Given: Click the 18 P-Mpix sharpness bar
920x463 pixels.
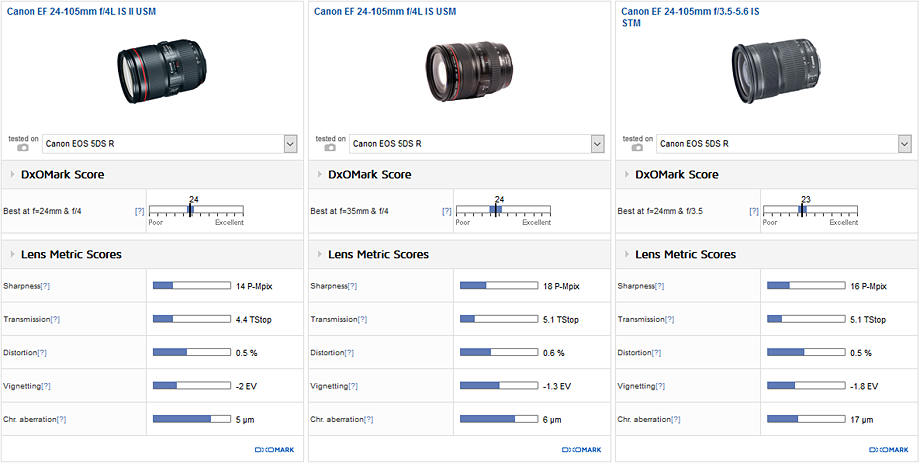Looking at the screenshot, I should pyautogui.click(x=499, y=286).
